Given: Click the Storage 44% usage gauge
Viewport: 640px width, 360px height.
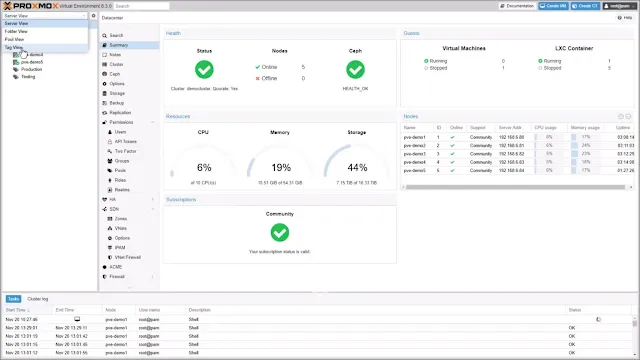Looking at the screenshot, I should [357, 161].
